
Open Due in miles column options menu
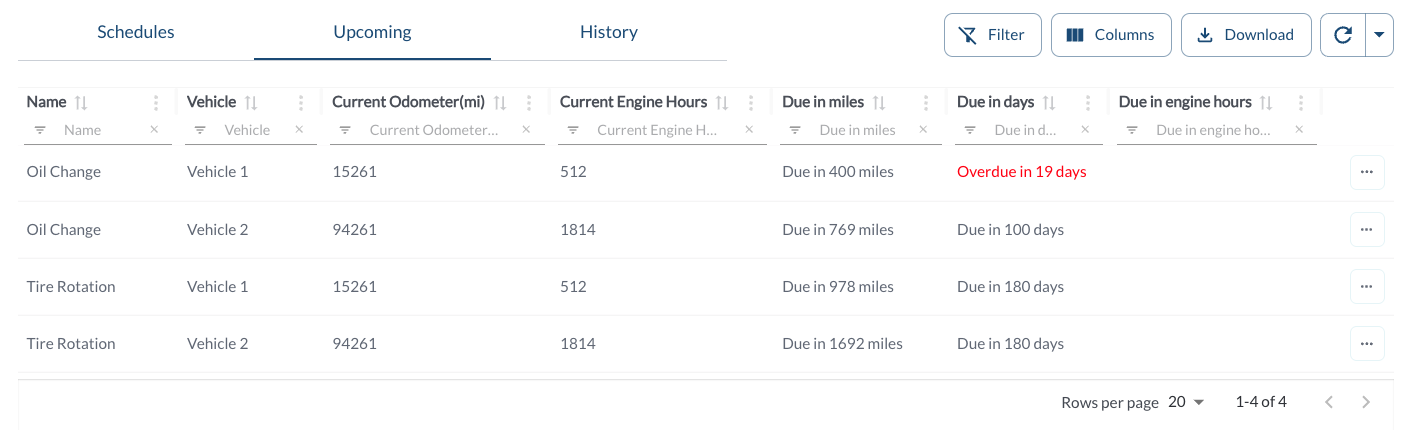click(x=927, y=102)
